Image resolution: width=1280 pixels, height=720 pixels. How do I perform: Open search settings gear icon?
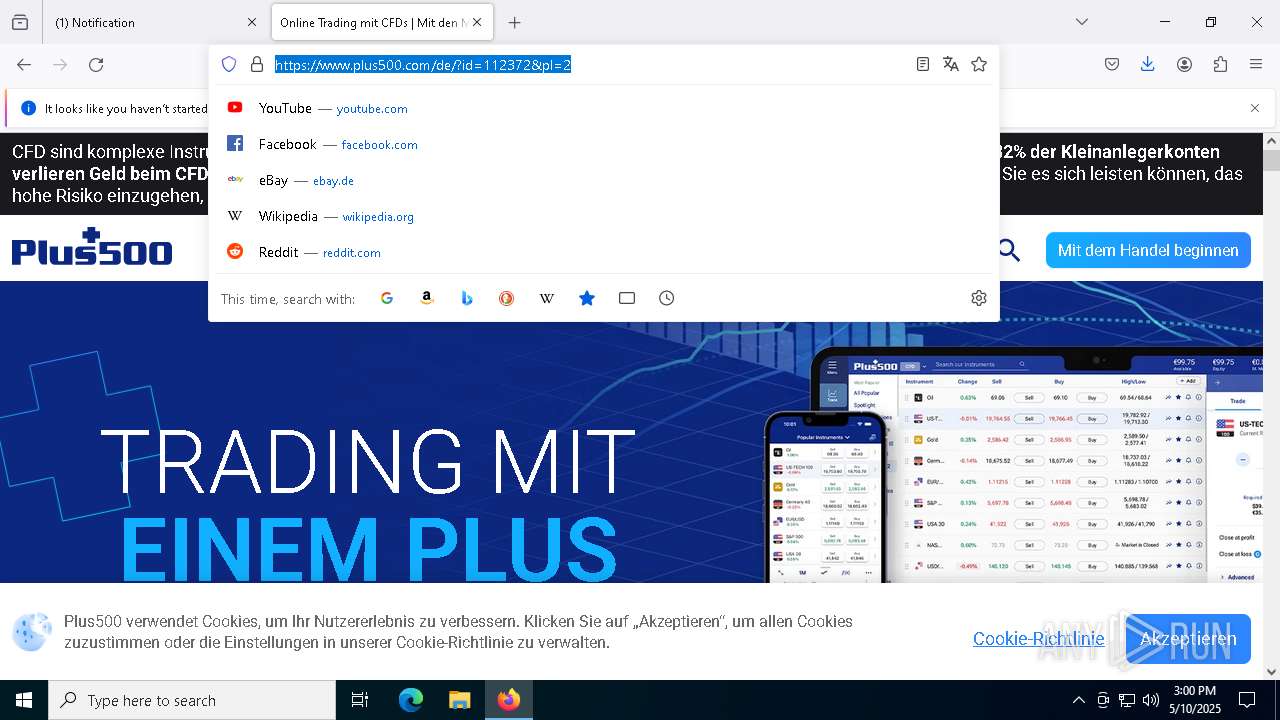979,298
